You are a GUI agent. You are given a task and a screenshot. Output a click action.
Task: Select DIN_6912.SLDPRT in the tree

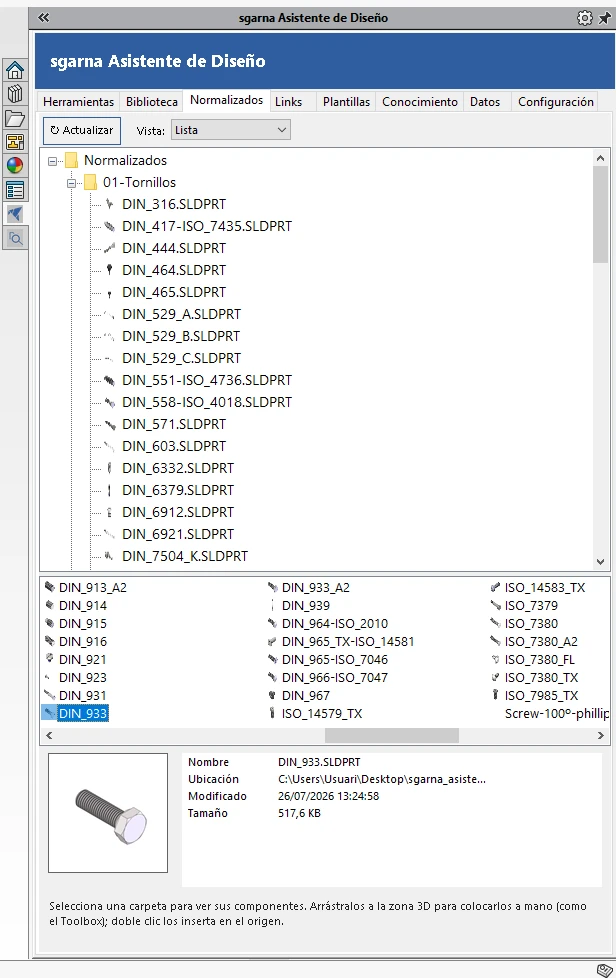click(178, 512)
